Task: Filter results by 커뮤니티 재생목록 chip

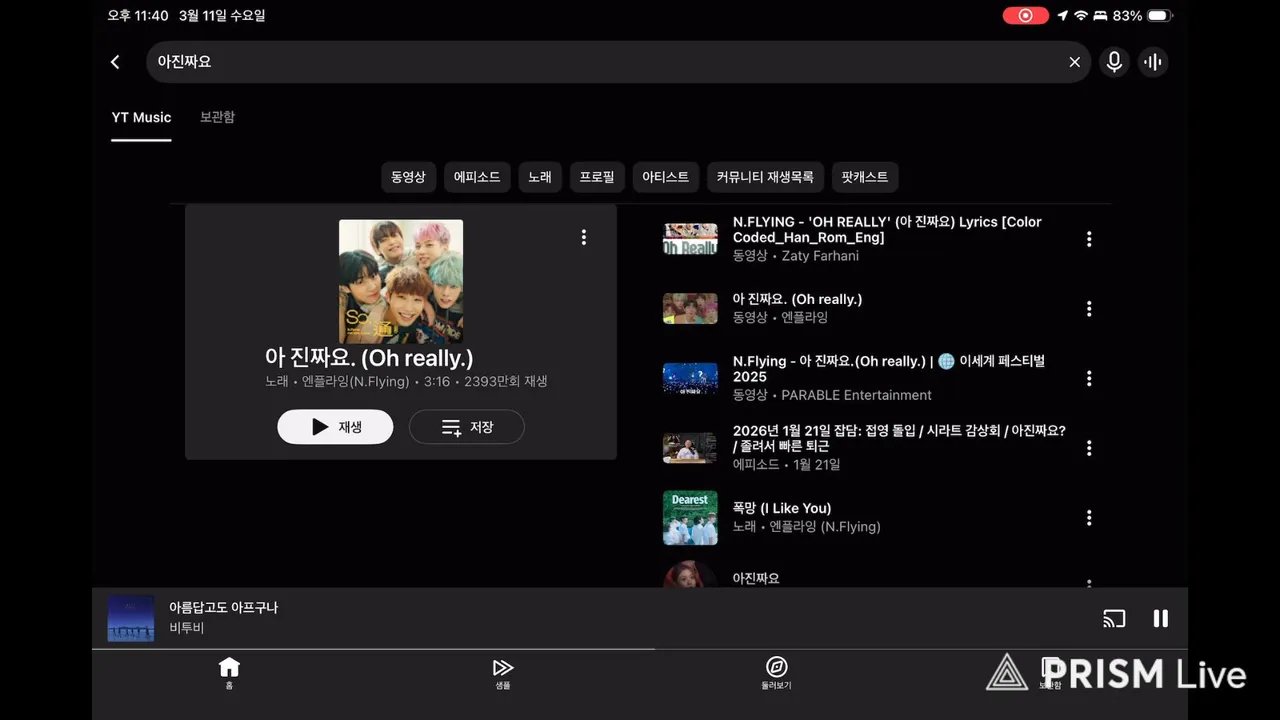Action: click(x=765, y=177)
